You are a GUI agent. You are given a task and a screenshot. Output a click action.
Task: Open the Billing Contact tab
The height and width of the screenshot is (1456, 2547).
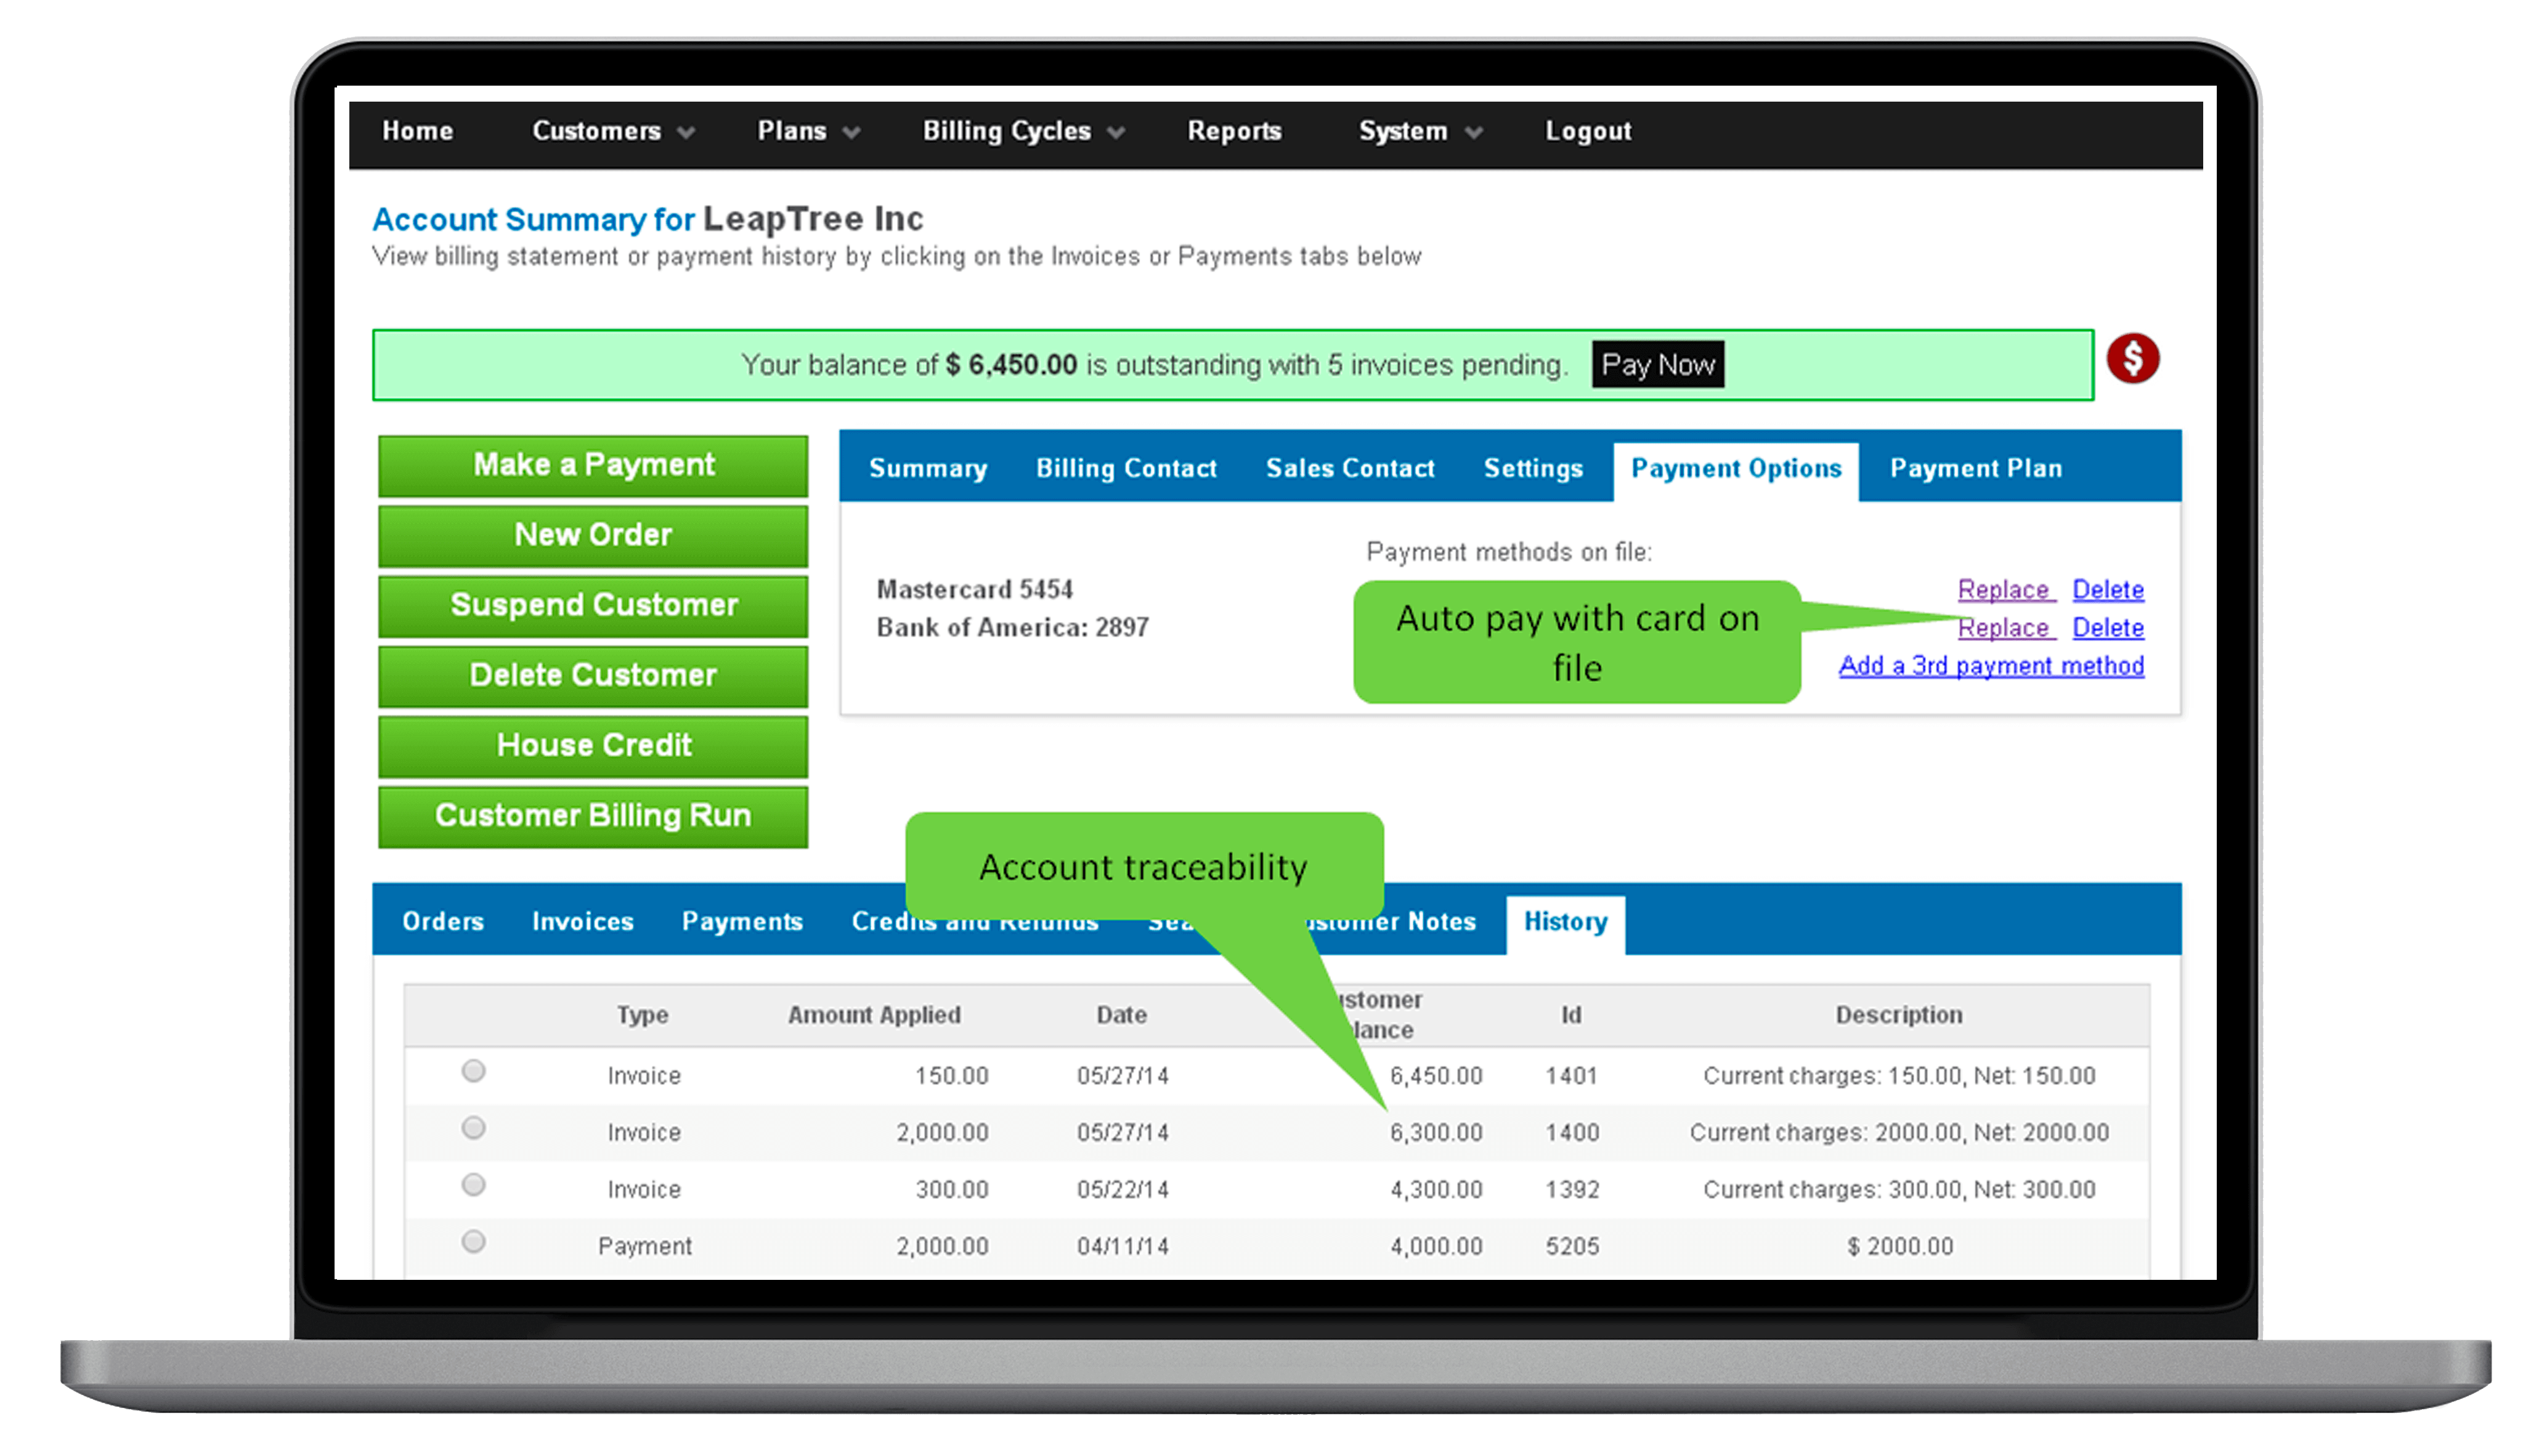coord(1126,468)
